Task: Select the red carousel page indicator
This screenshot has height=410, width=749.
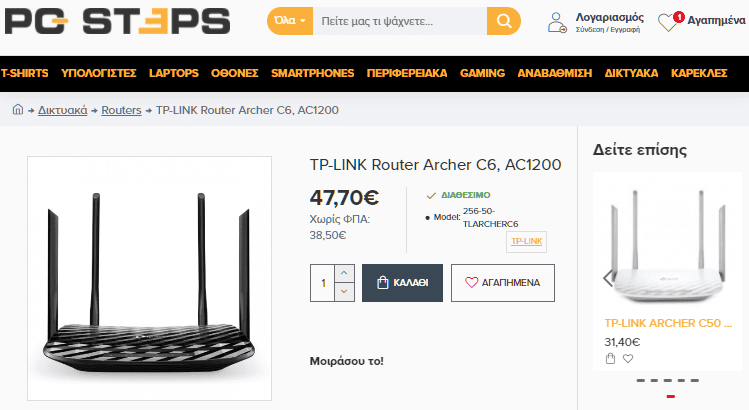Action: tap(671, 396)
